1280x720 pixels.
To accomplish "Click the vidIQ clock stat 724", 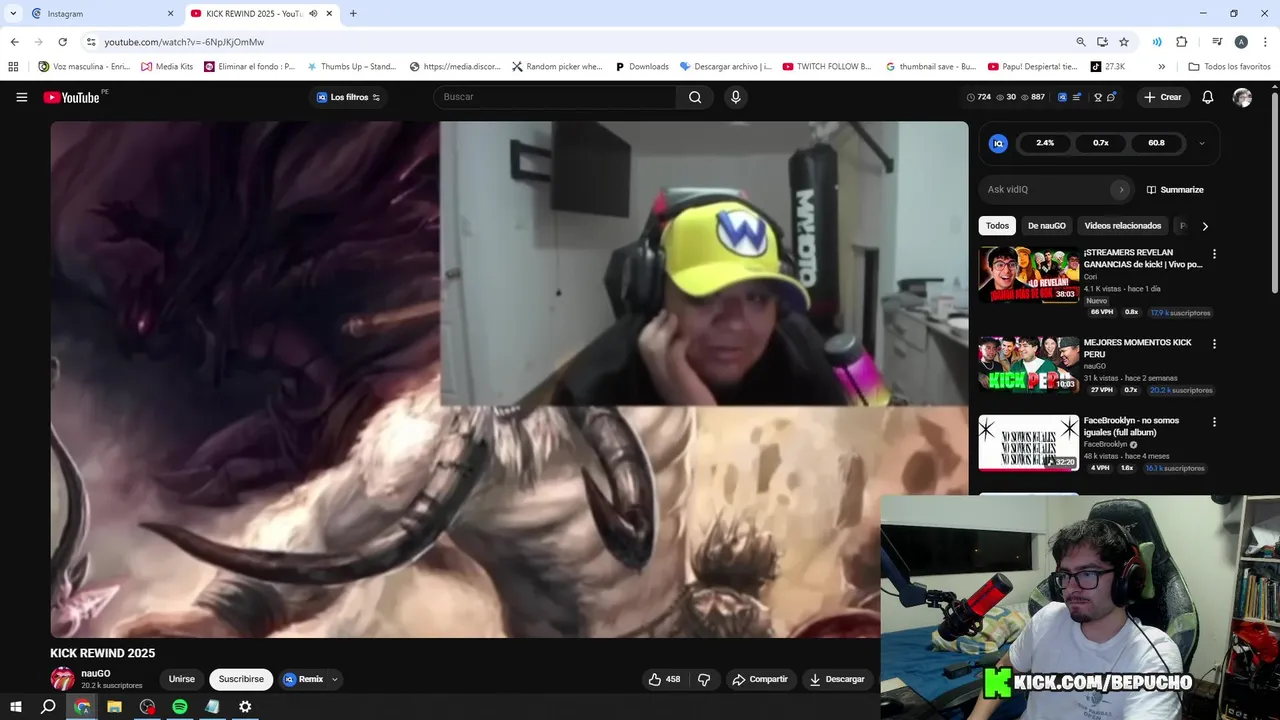I will point(979,97).
